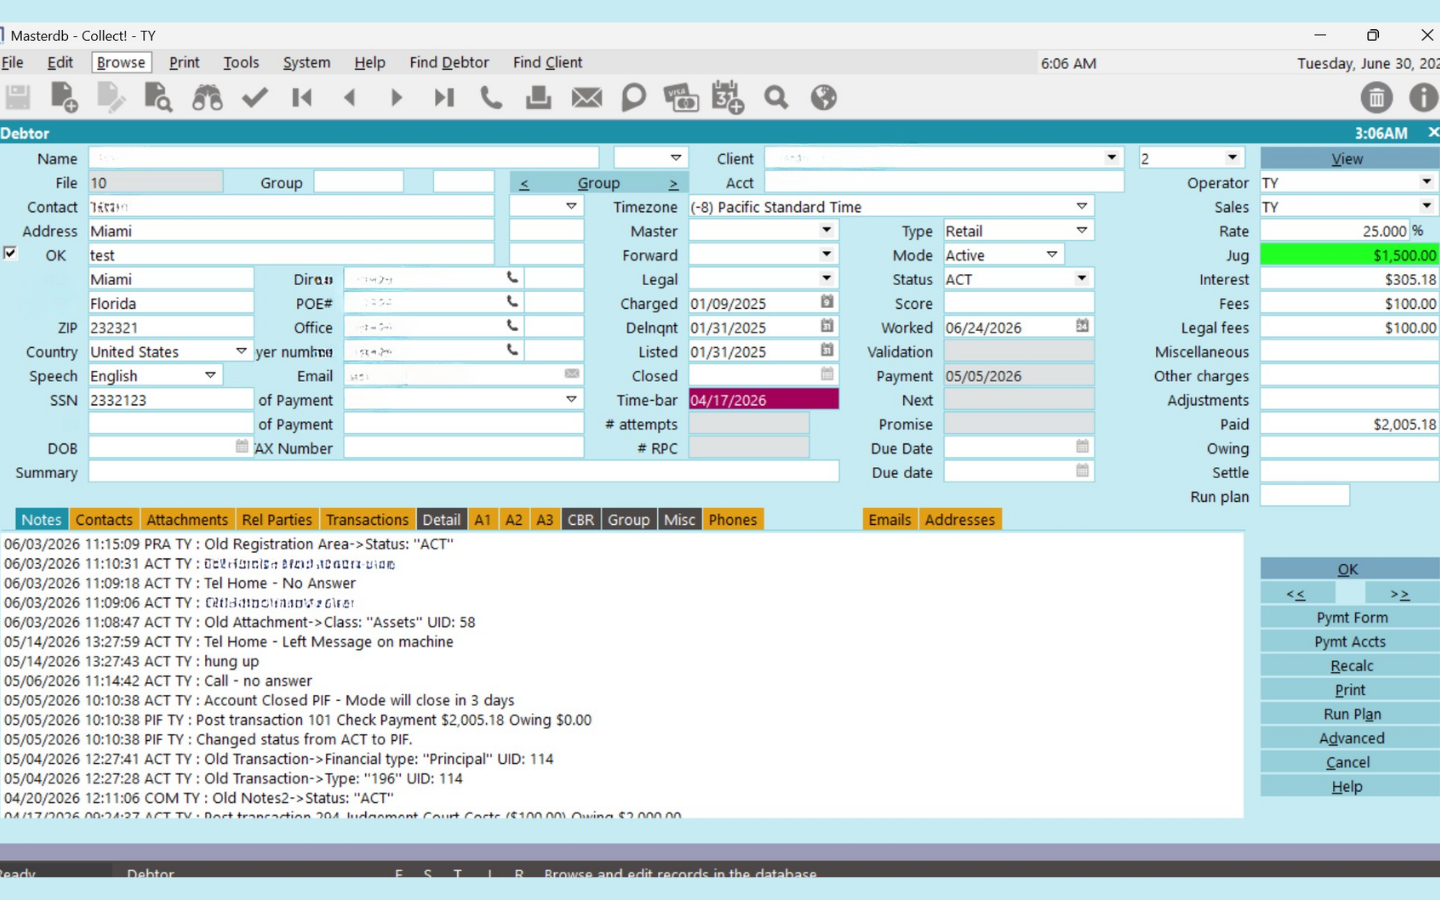1440x900 pixels.
Task: Toggle the OK address checkbox
Action: tap(10, 253)
